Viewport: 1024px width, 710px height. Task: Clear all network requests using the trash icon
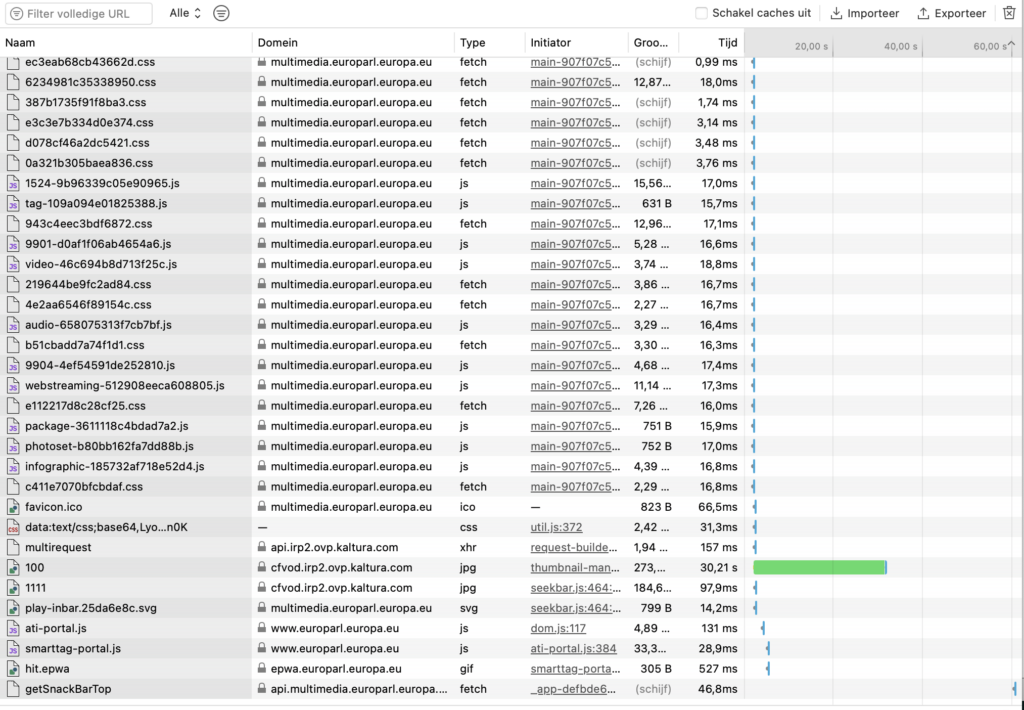(1009, 13)
